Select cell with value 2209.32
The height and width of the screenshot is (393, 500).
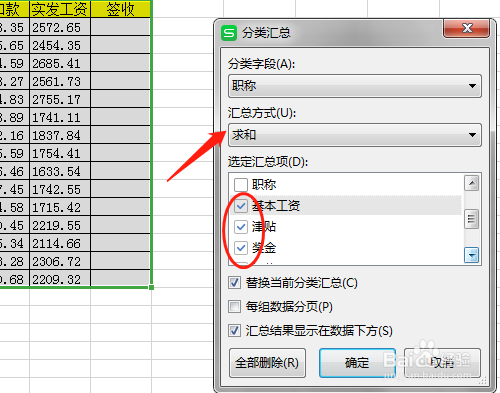coord(60,279)
